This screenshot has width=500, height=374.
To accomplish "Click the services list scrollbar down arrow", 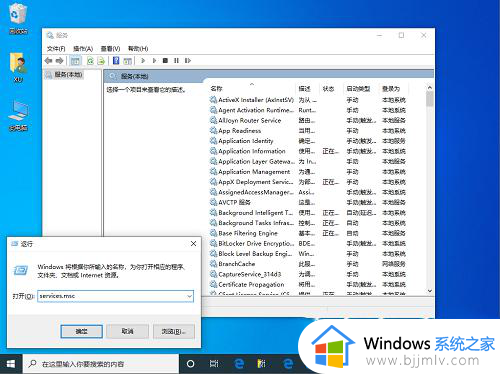I will [x=430, y=291].
